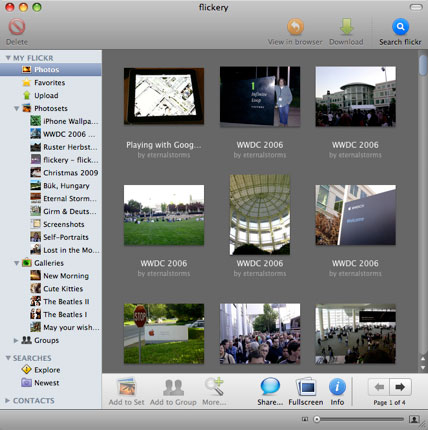Click the Add to Group icon
Image resolution: width=428 pixels, height=430 pixels.
(173, 387)
